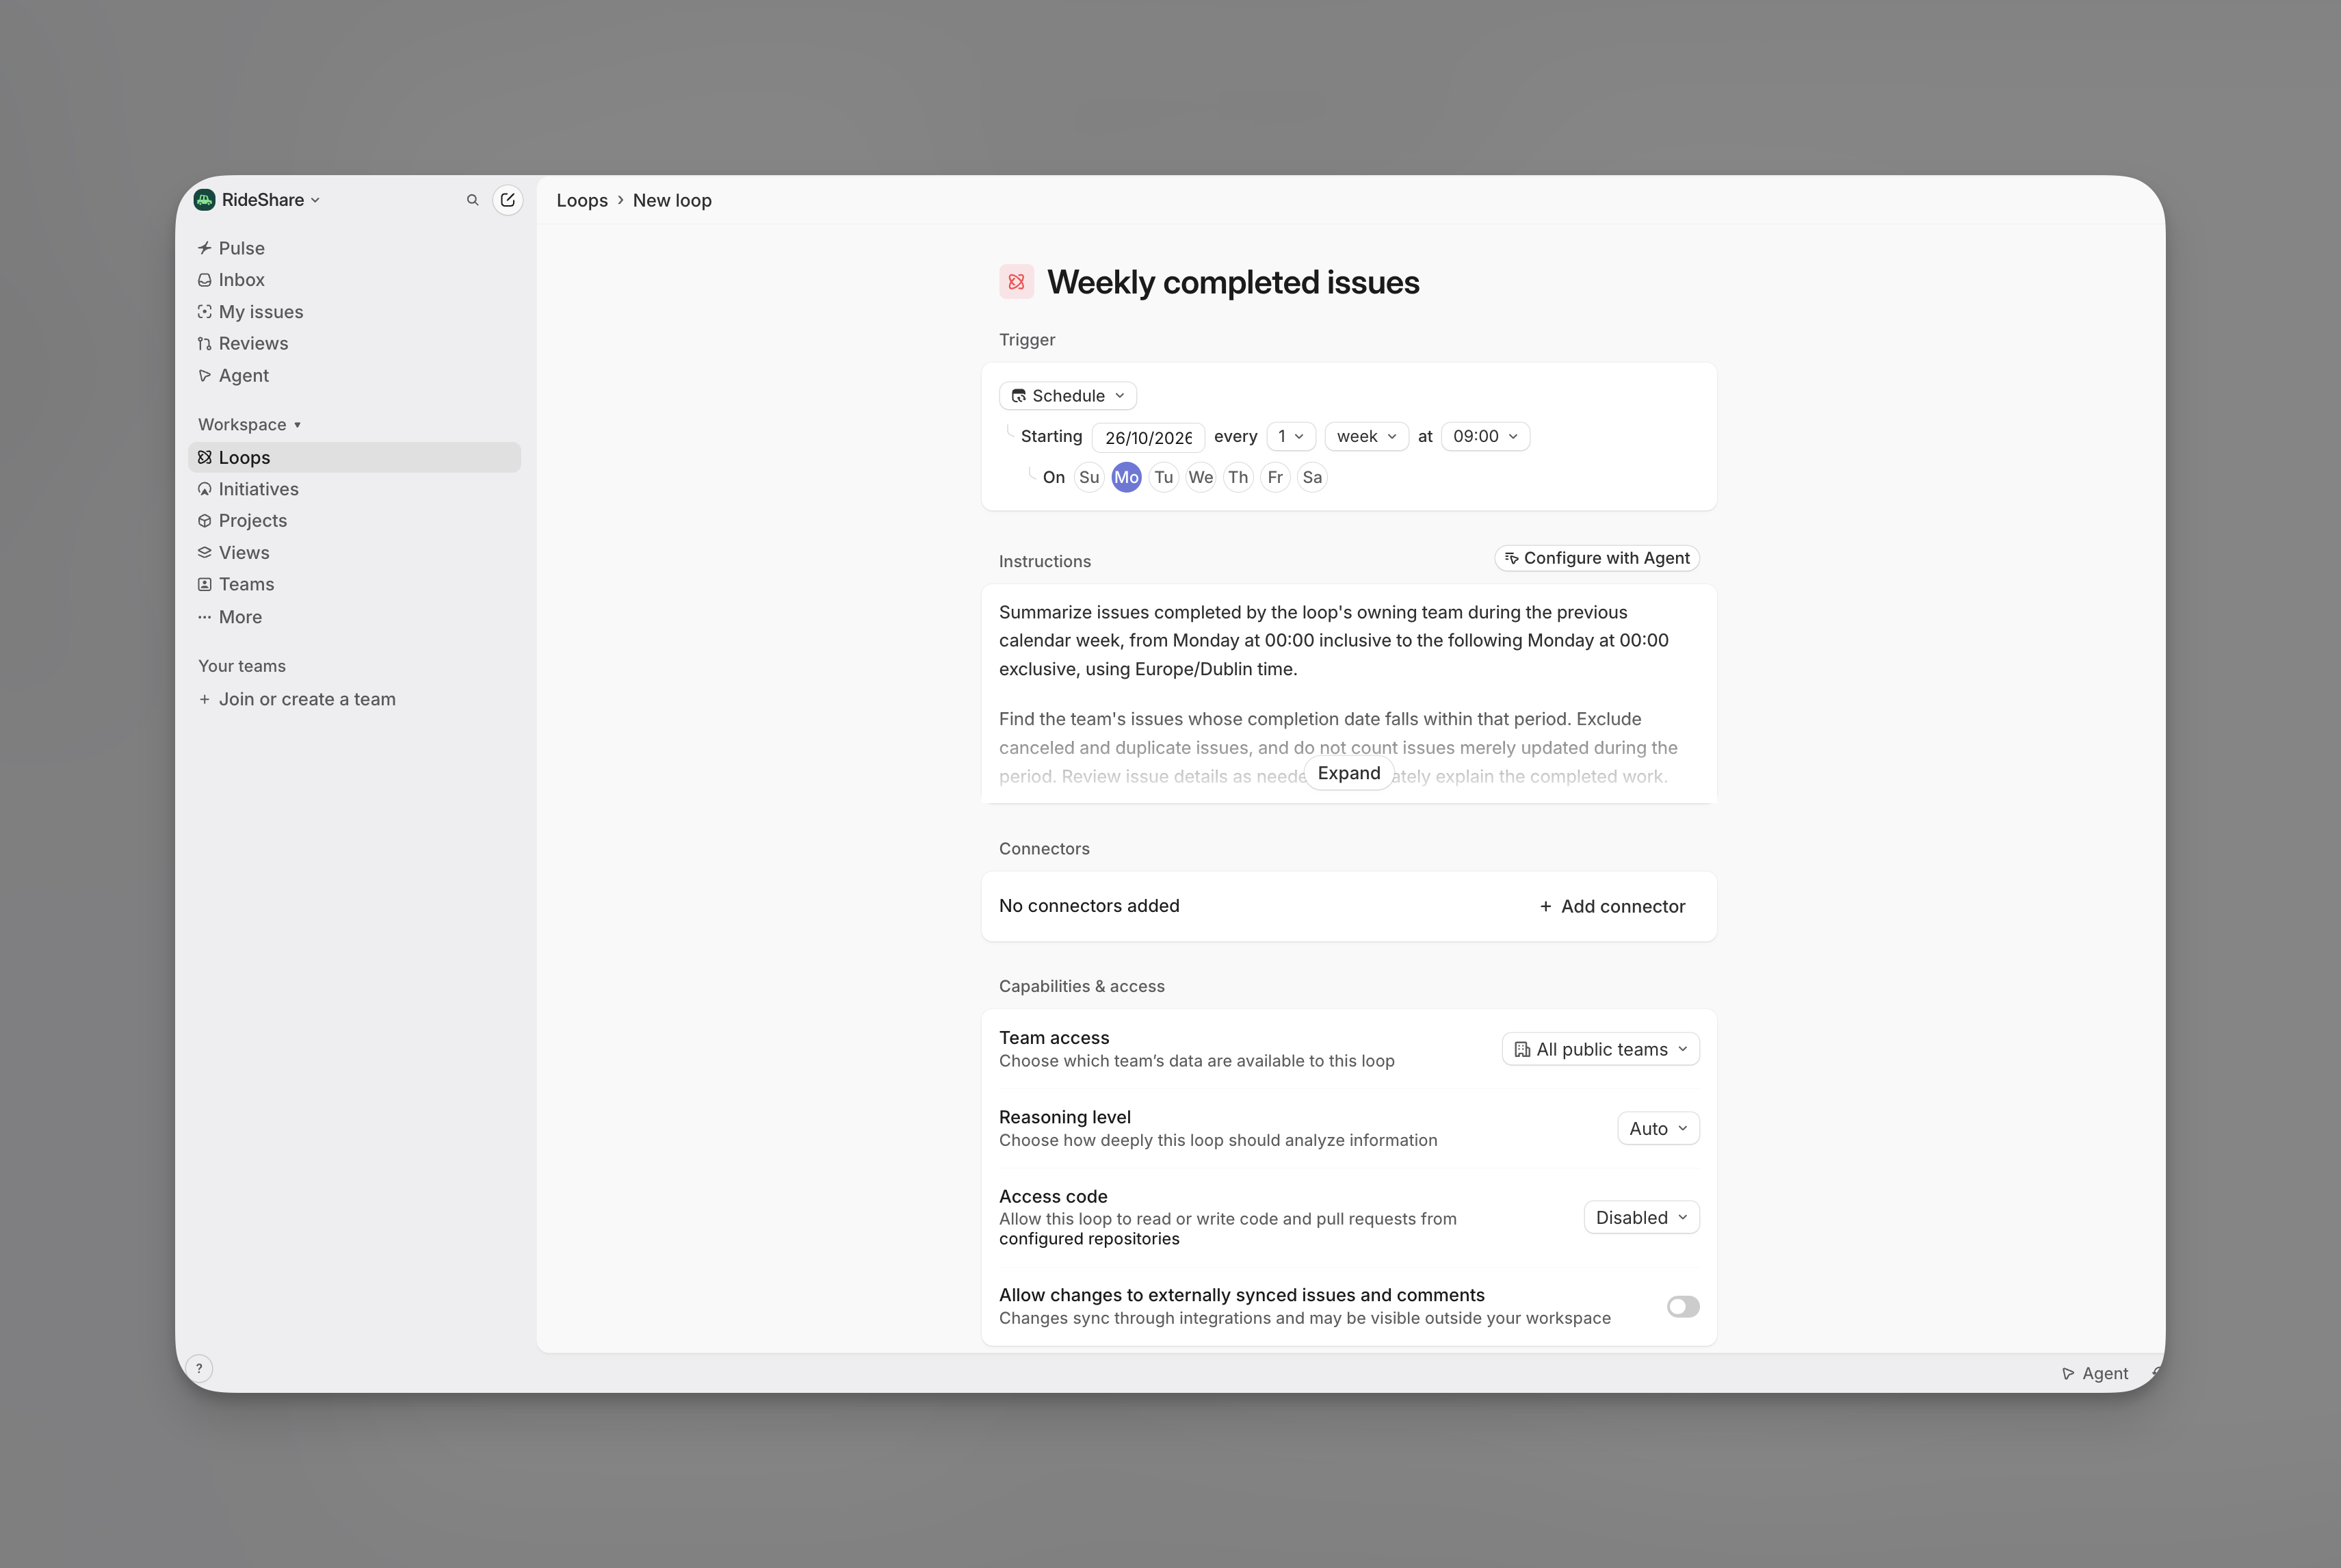Click the Starting date input field
This screenshot has height=1568, width=2341.
click(x=1148, y=437)
